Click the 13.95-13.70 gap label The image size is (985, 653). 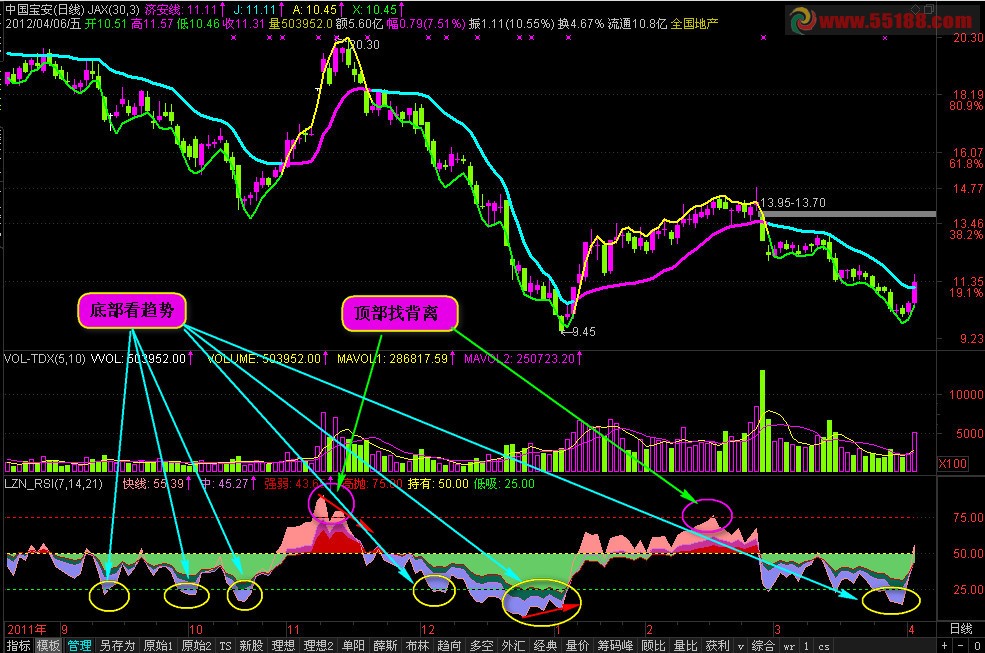click(x=793, y=203)
